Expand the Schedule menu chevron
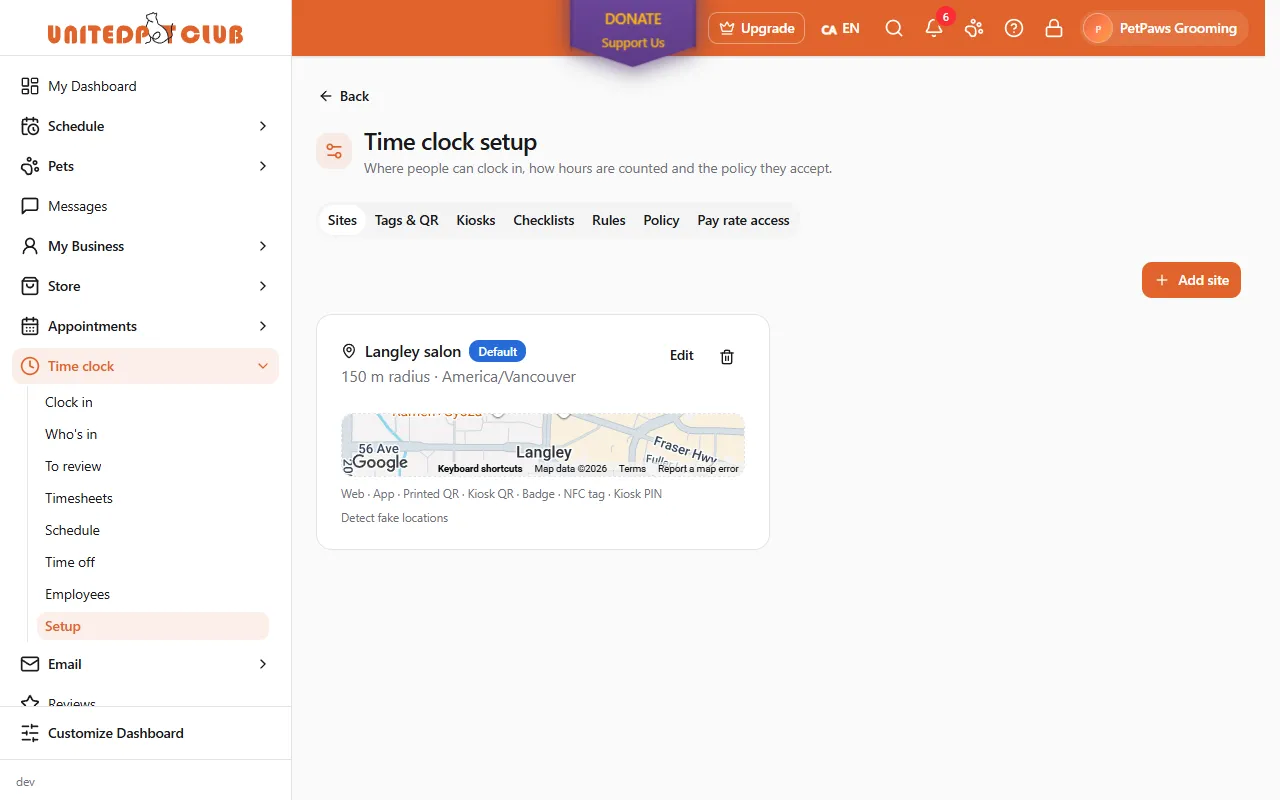1280x800 pixels. [263, 126]
